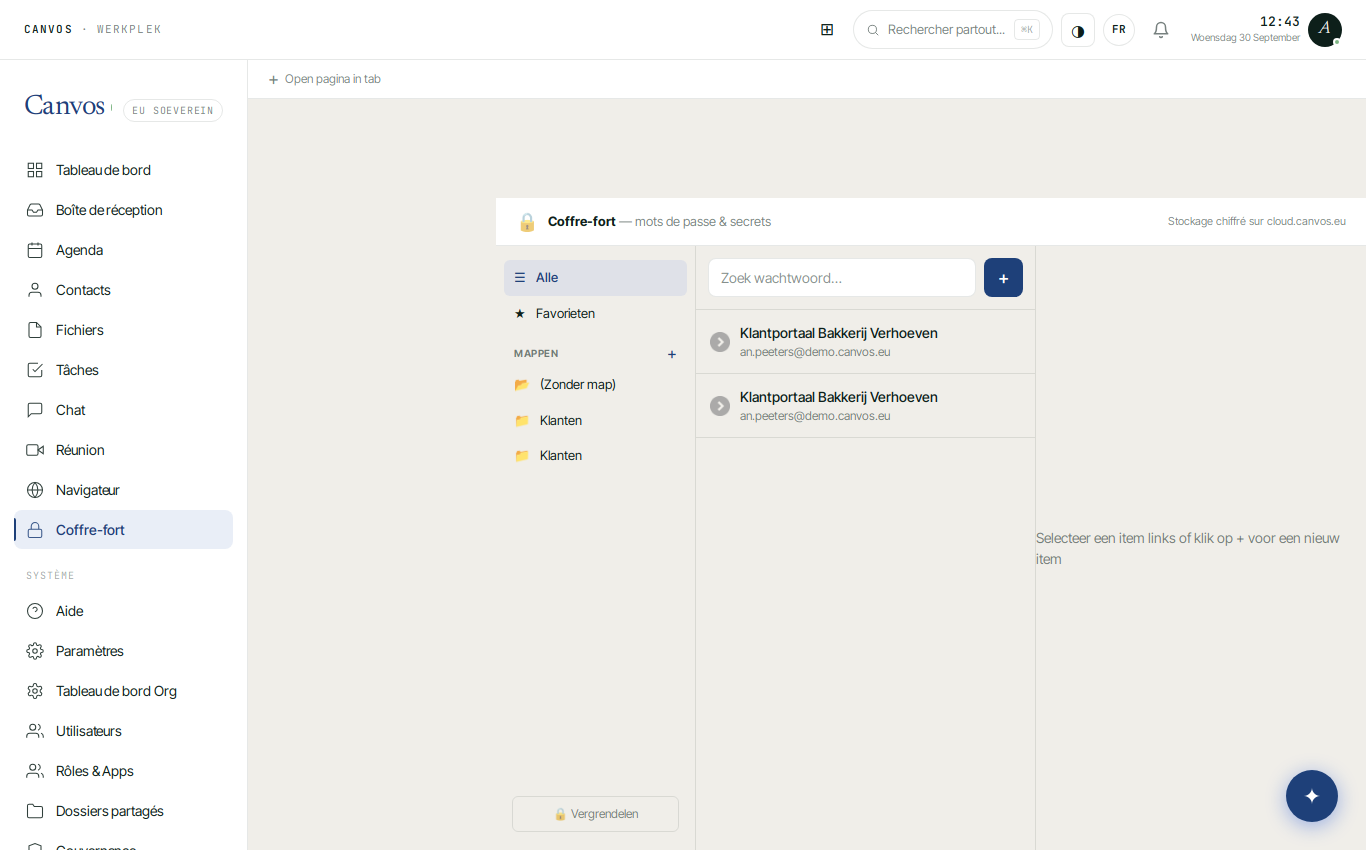Go to Agenda
The height and width of the screenshot is (850, 1366).
(123, 250)
